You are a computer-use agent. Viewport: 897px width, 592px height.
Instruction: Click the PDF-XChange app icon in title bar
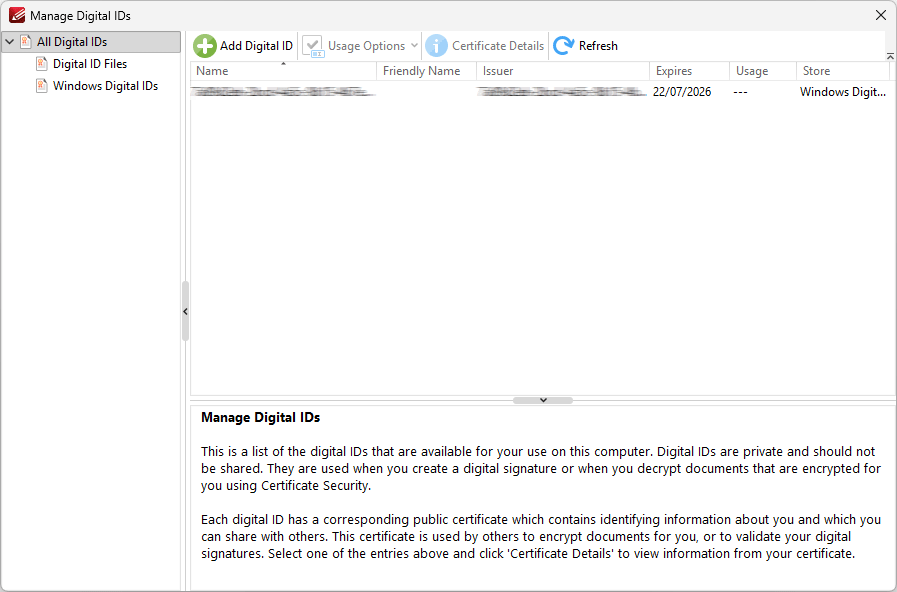tap(17, 15)
